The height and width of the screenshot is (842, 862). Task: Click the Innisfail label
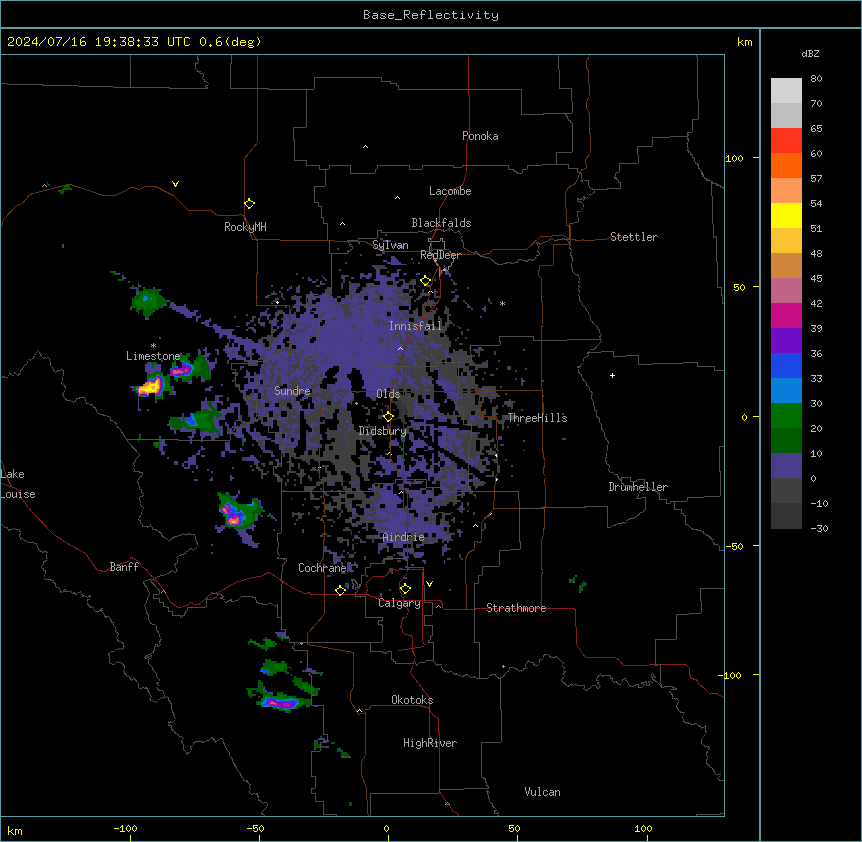point(415,326)
